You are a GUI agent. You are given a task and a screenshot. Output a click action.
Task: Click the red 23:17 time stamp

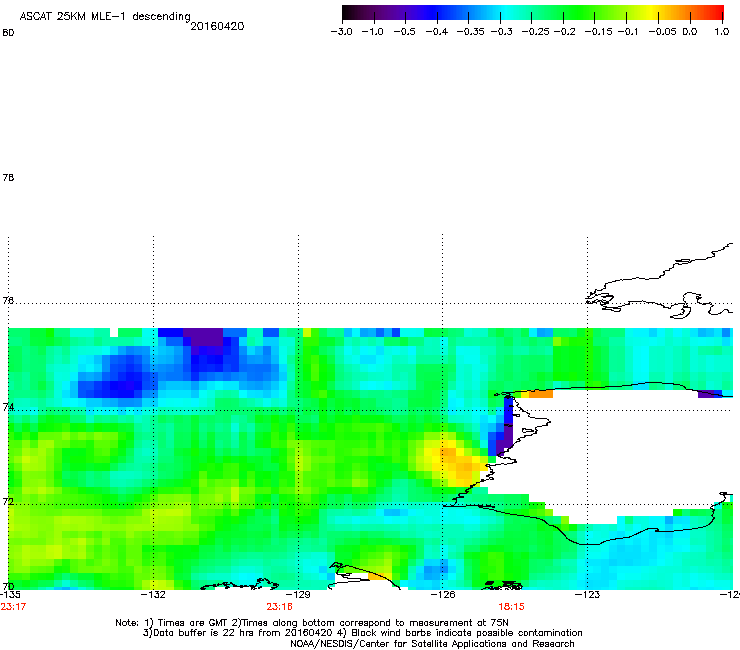tap(13, 607)
